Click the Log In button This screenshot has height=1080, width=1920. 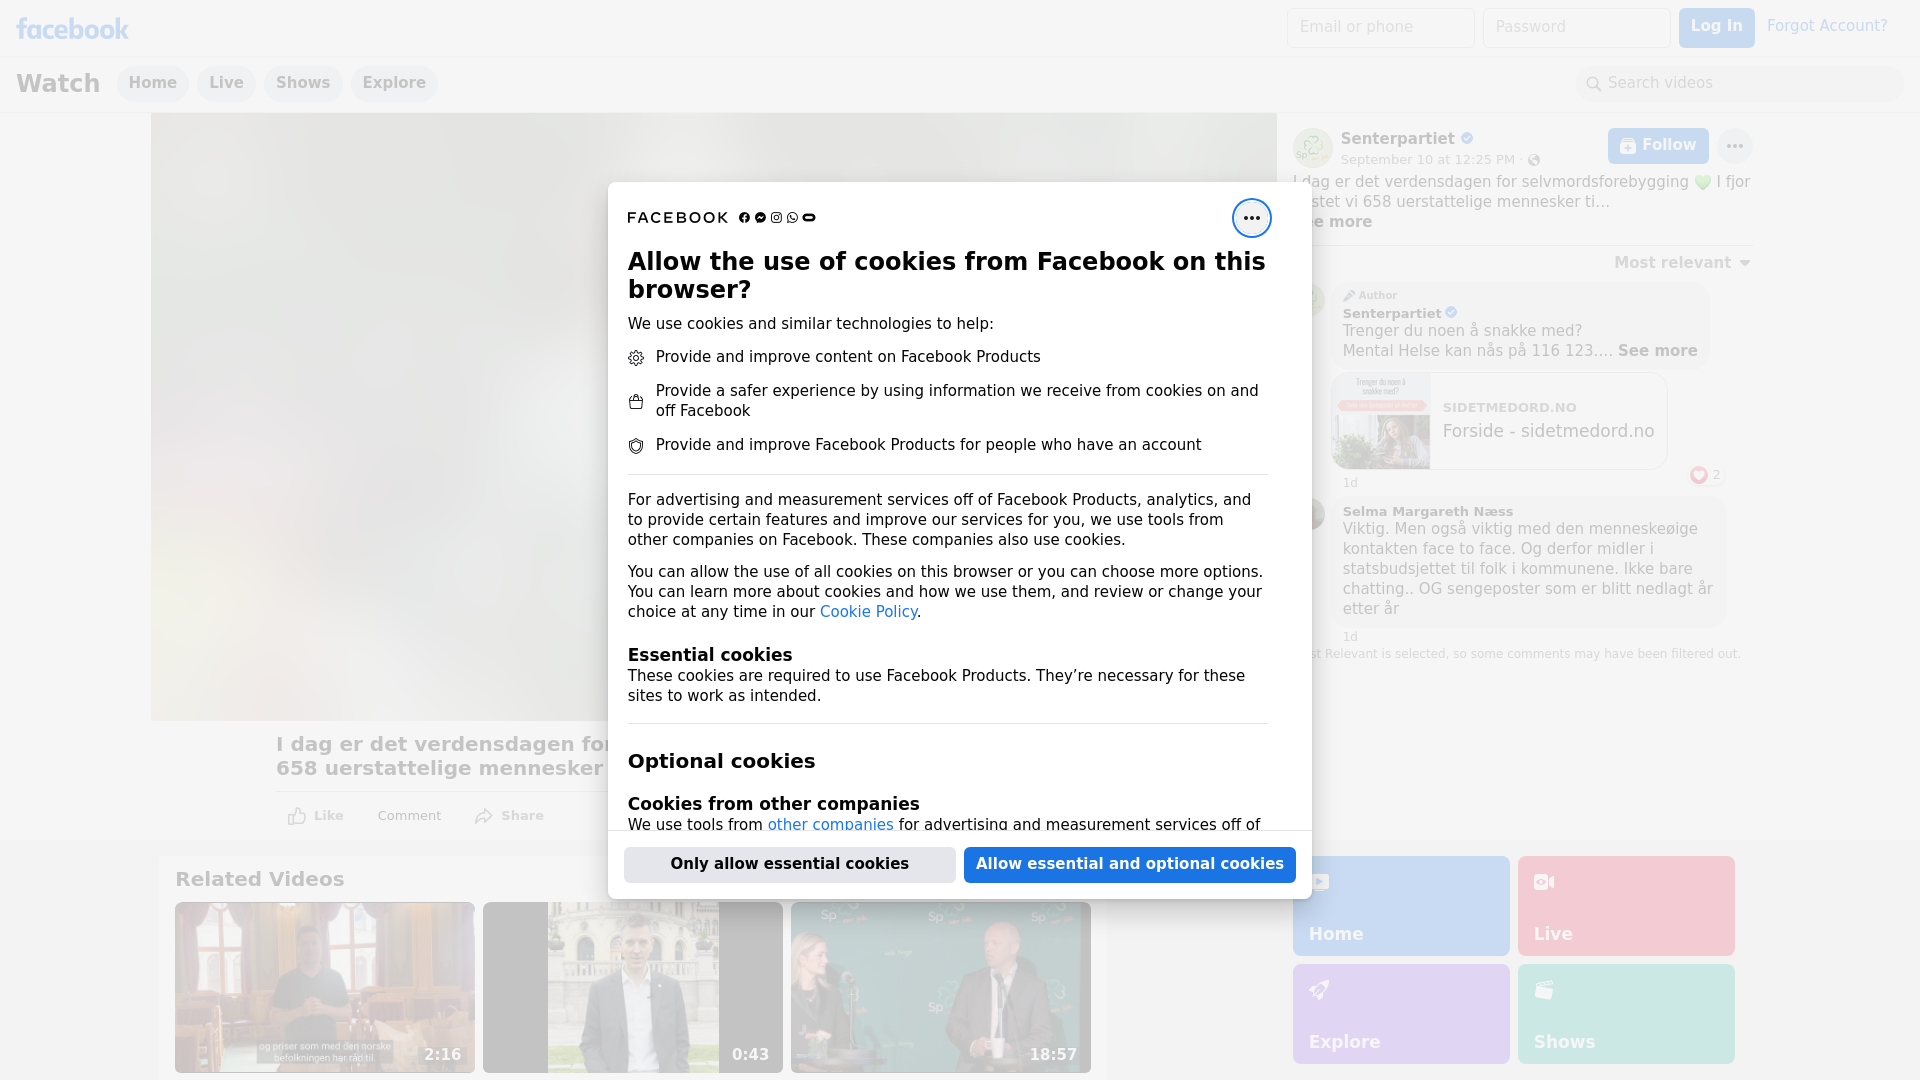point(1716,27)
